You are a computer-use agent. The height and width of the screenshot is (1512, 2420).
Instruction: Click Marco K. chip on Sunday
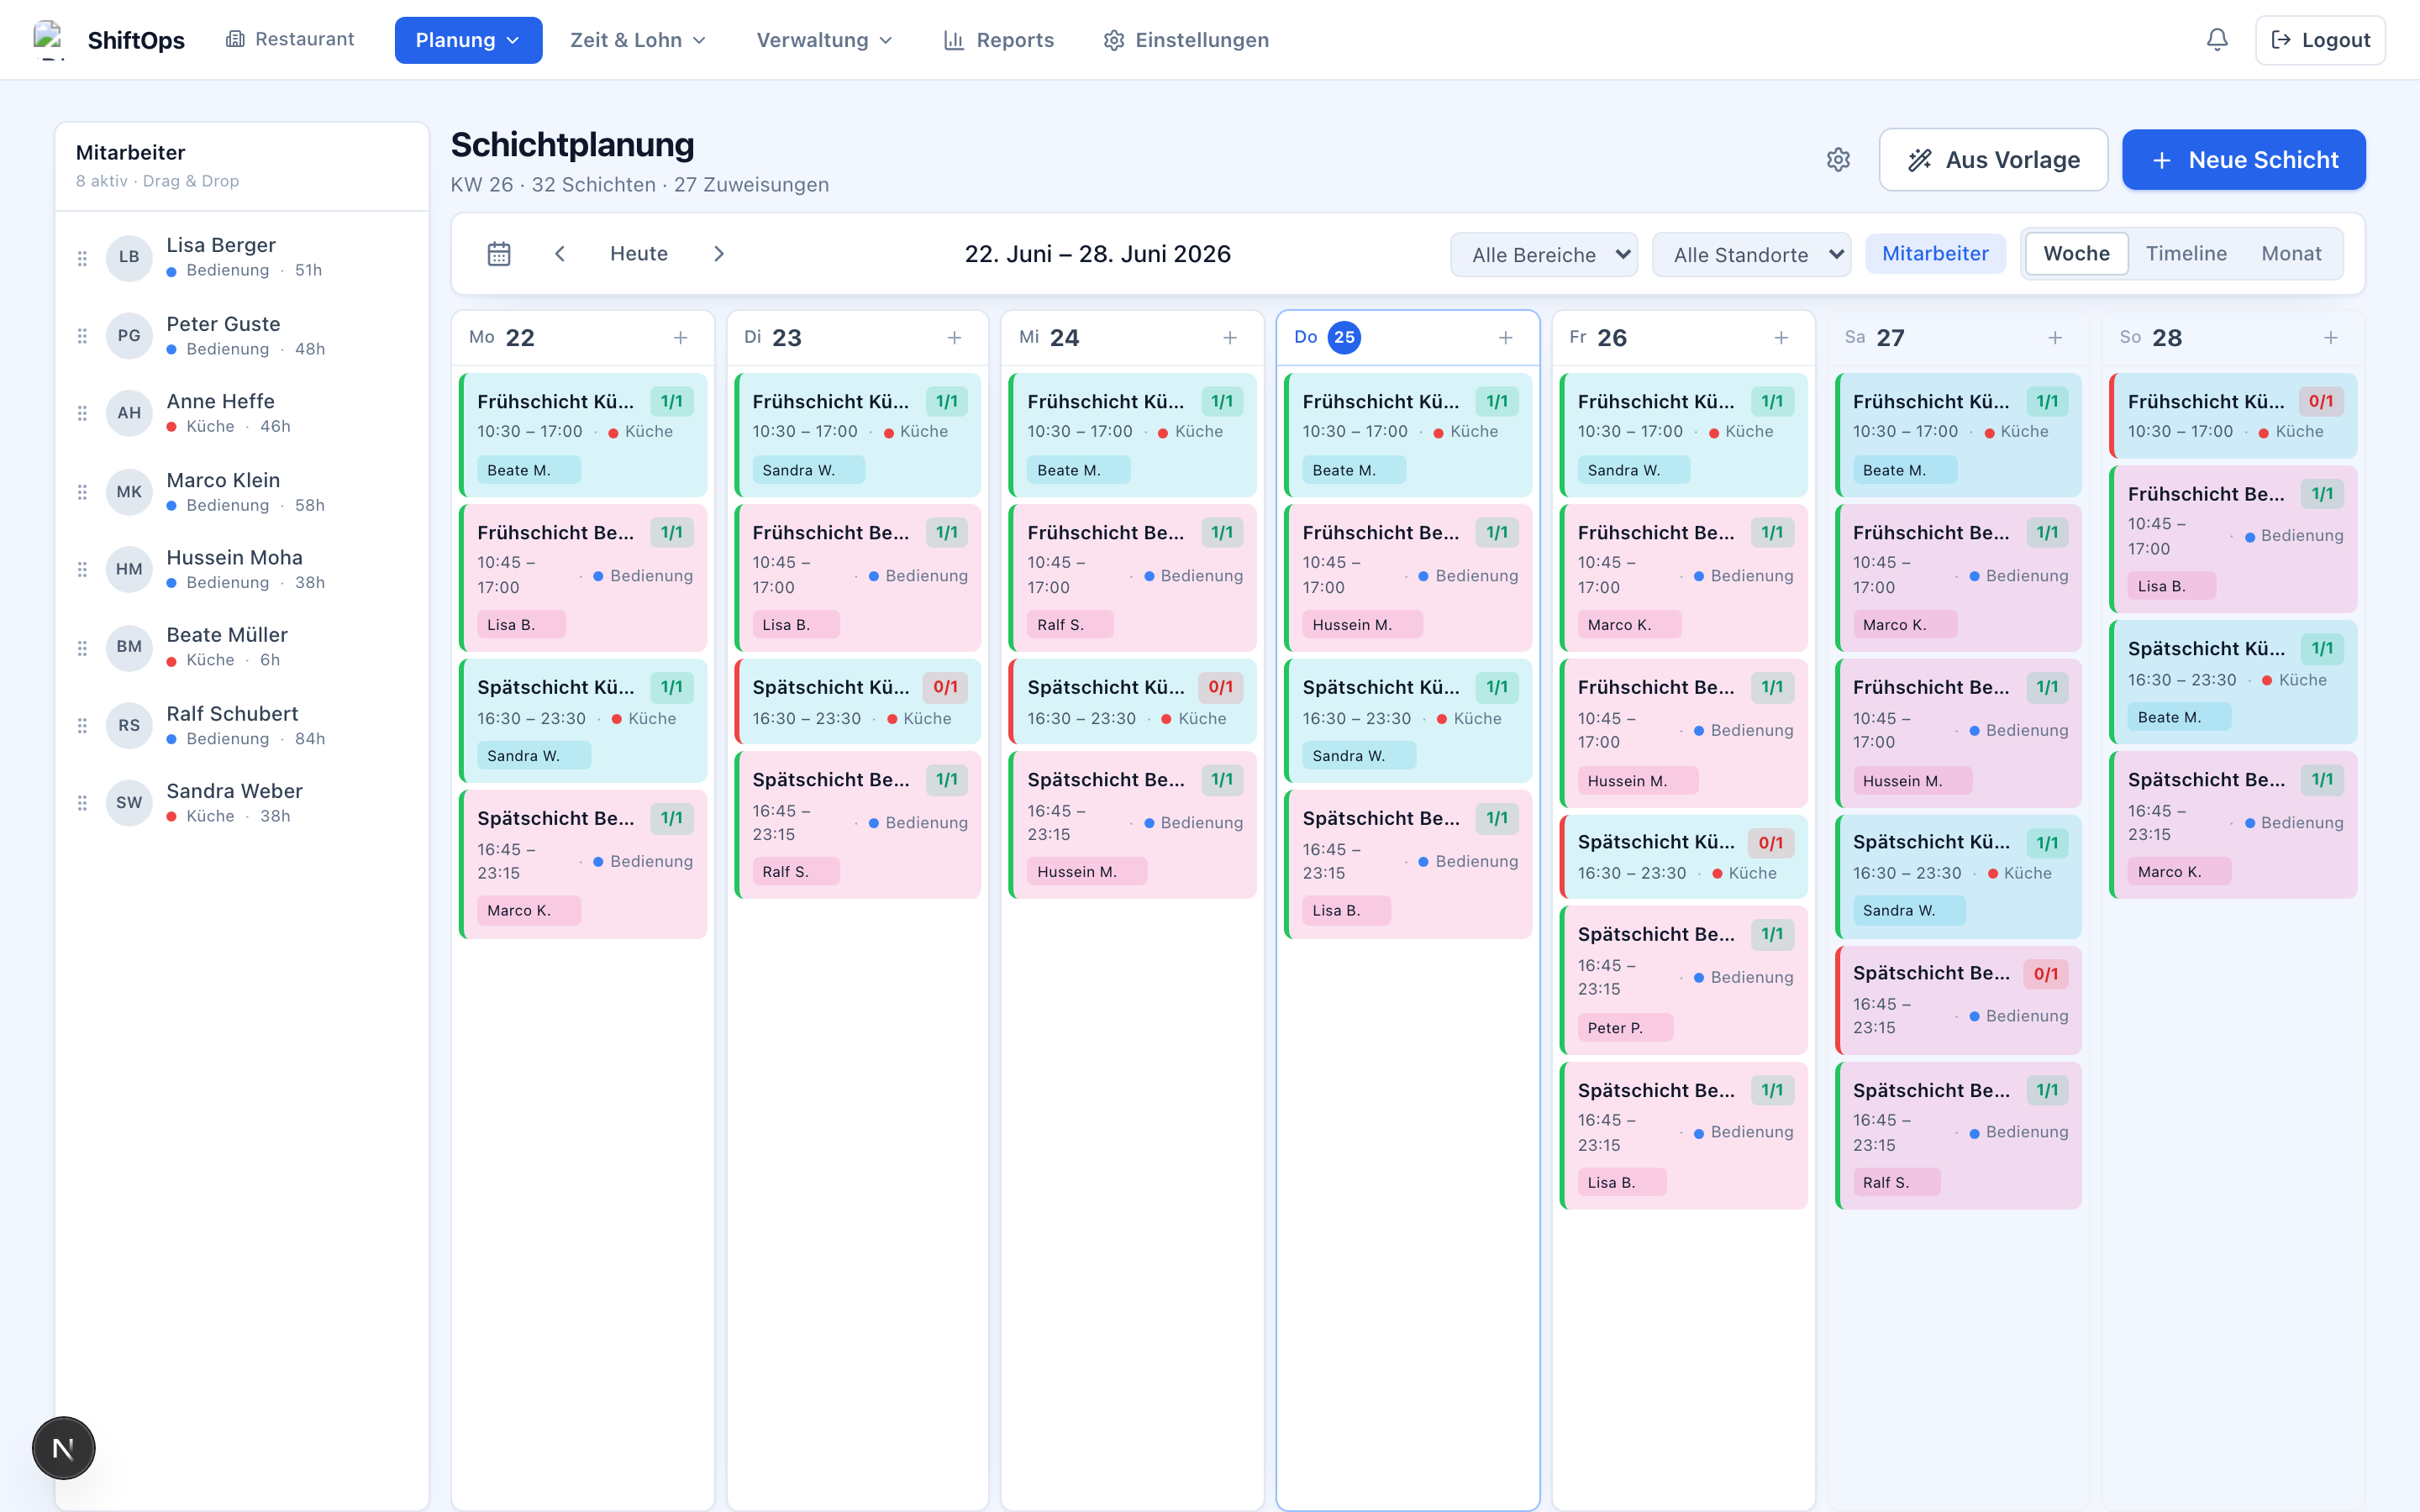2178,872
